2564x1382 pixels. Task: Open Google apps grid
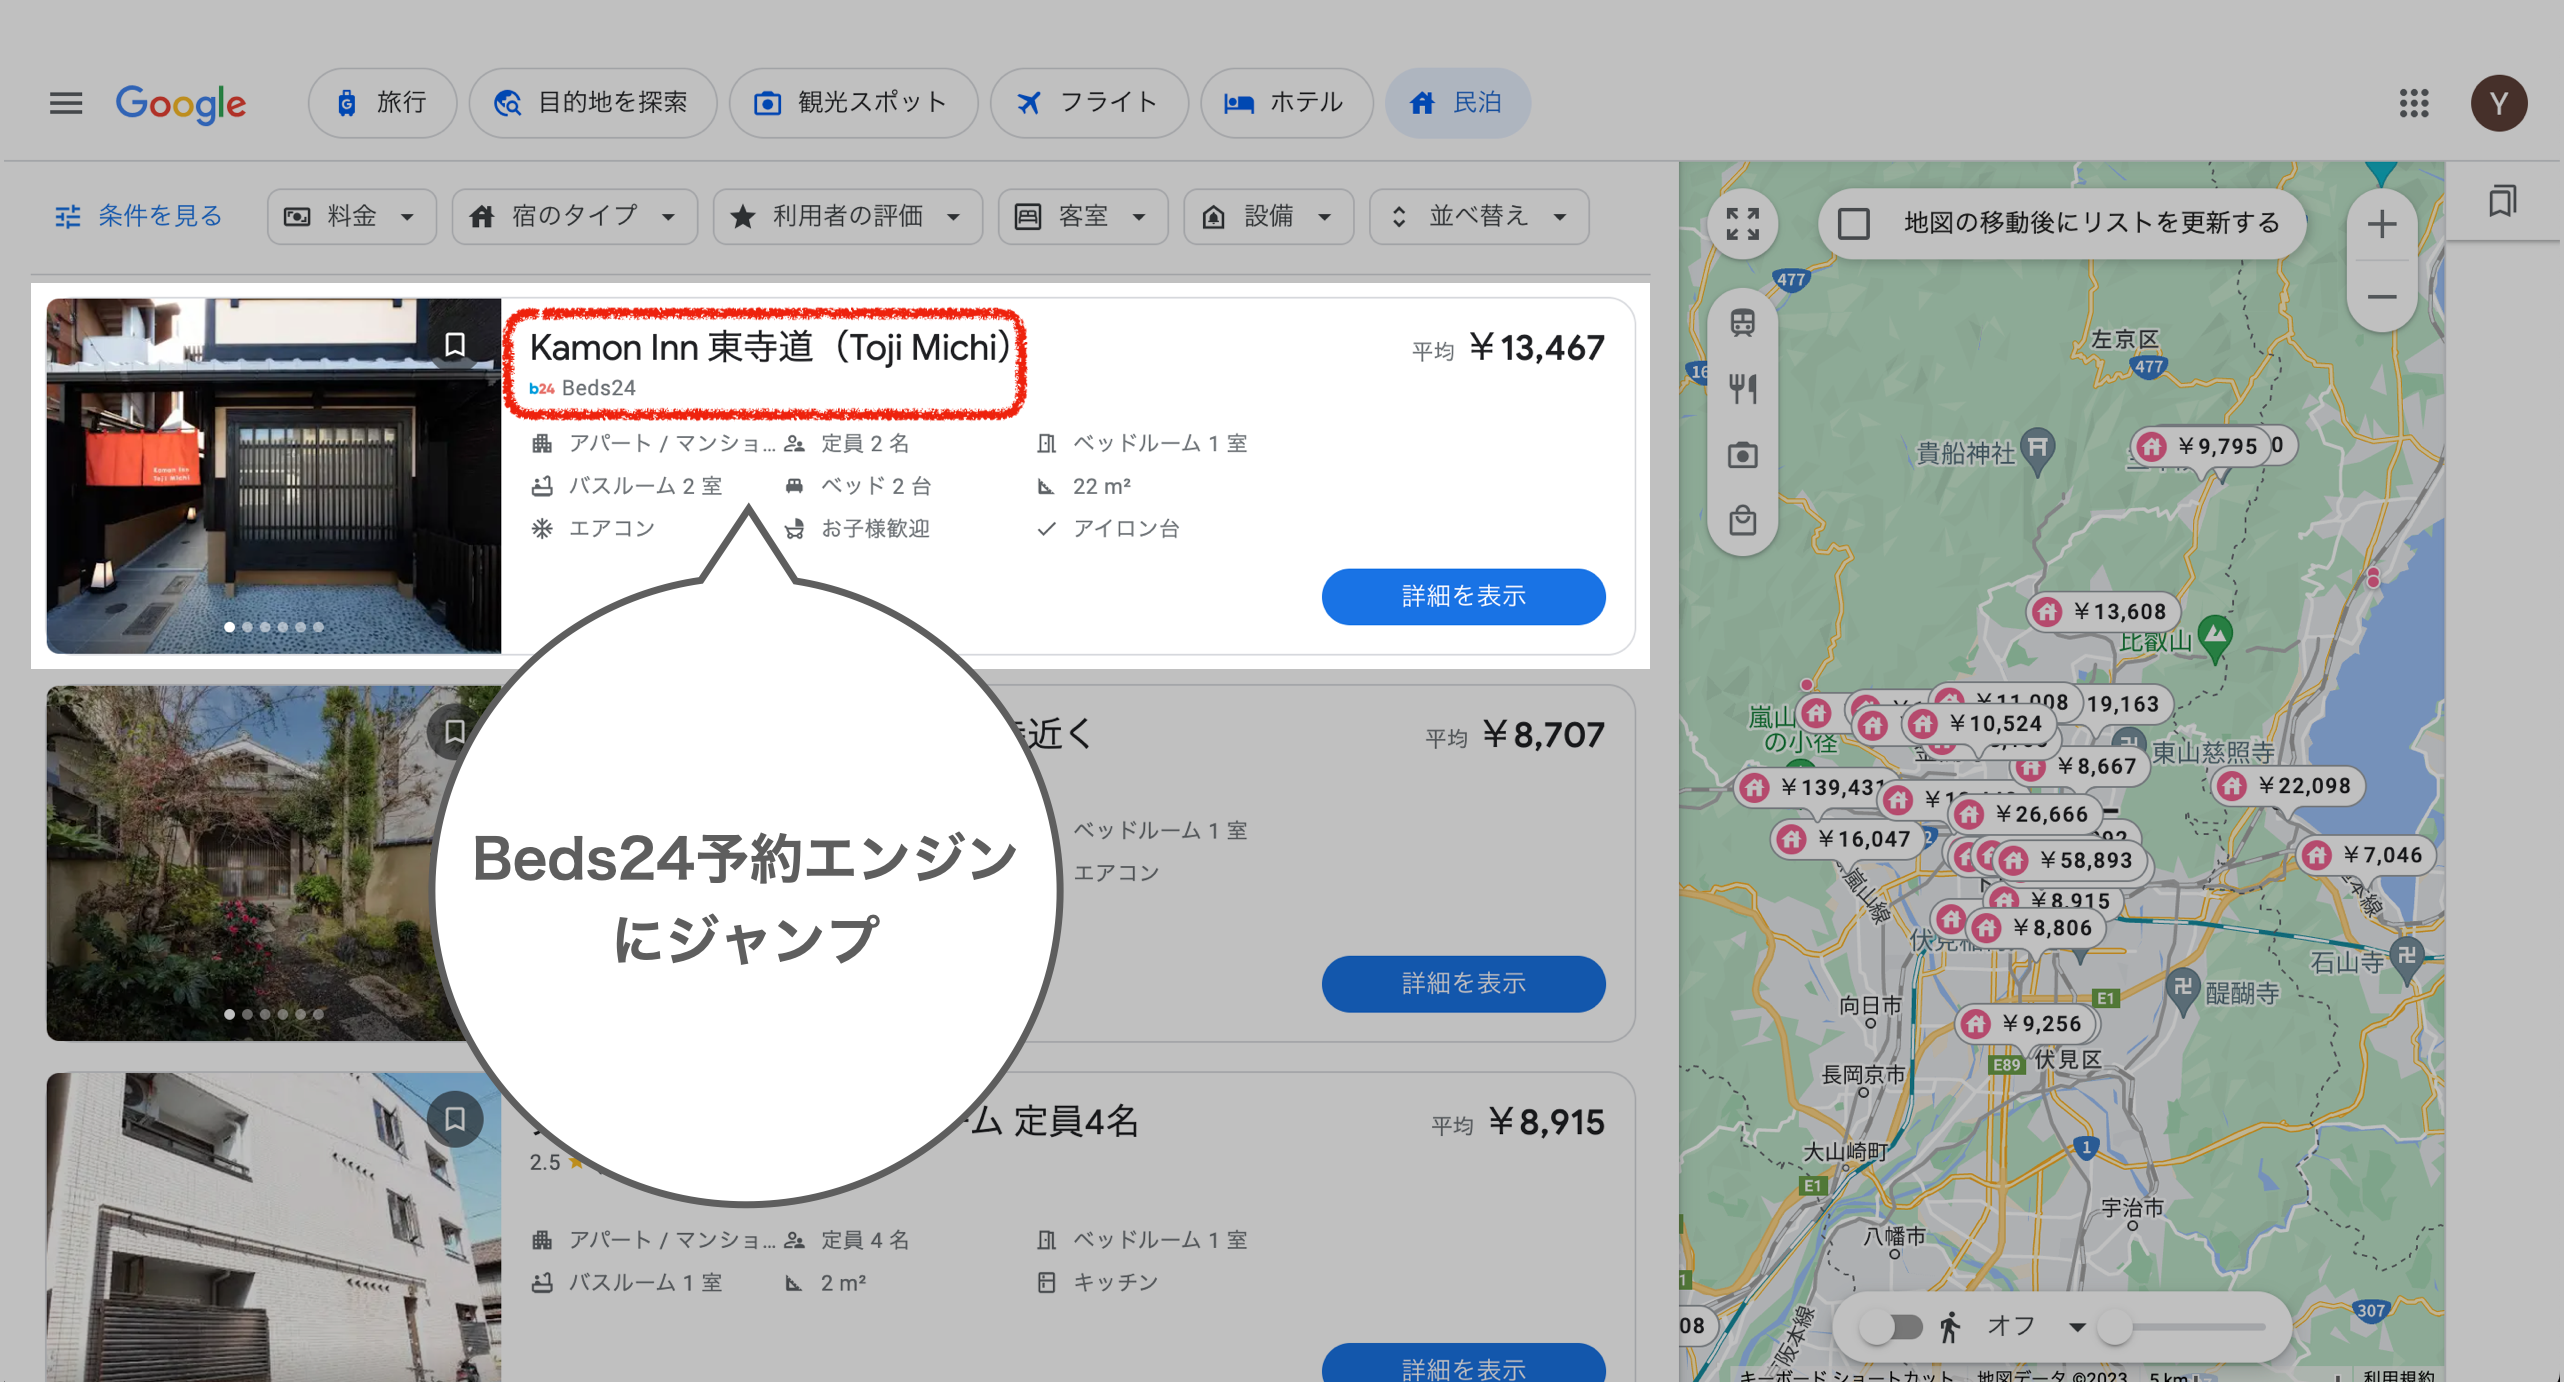2413,103
